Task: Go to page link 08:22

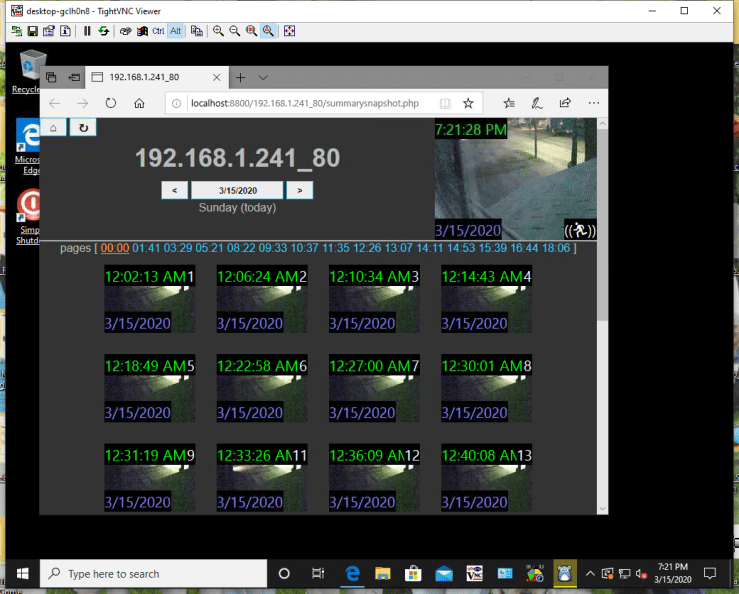Action: pos(241,248)
